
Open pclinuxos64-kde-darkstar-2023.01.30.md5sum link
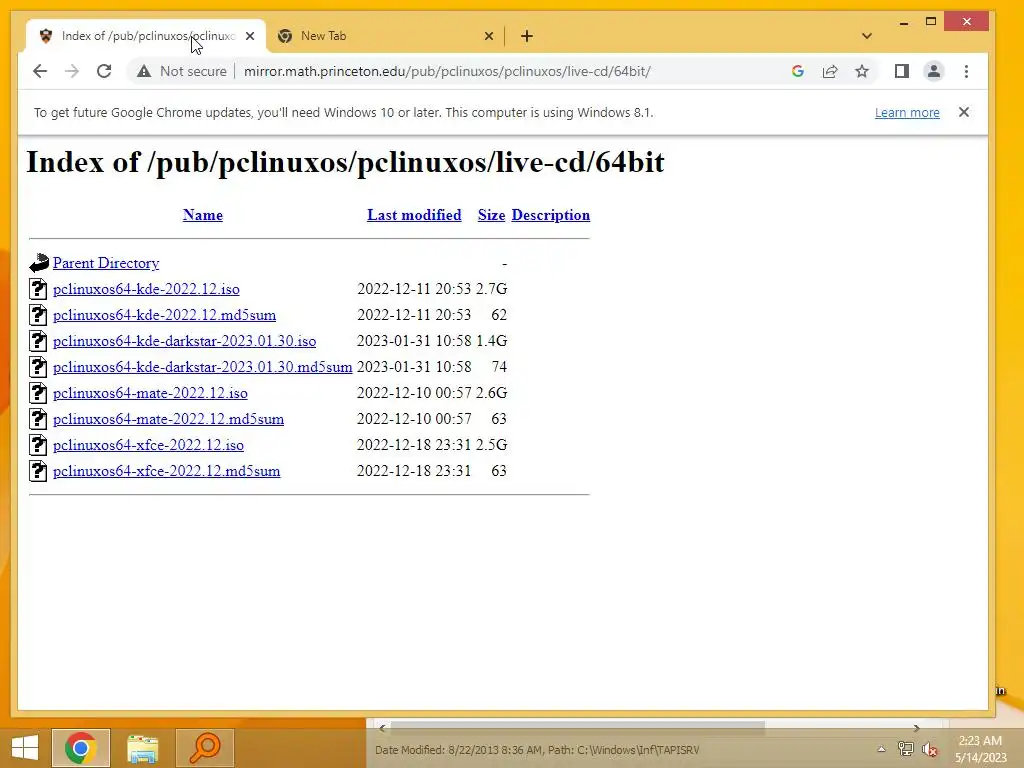202,367
